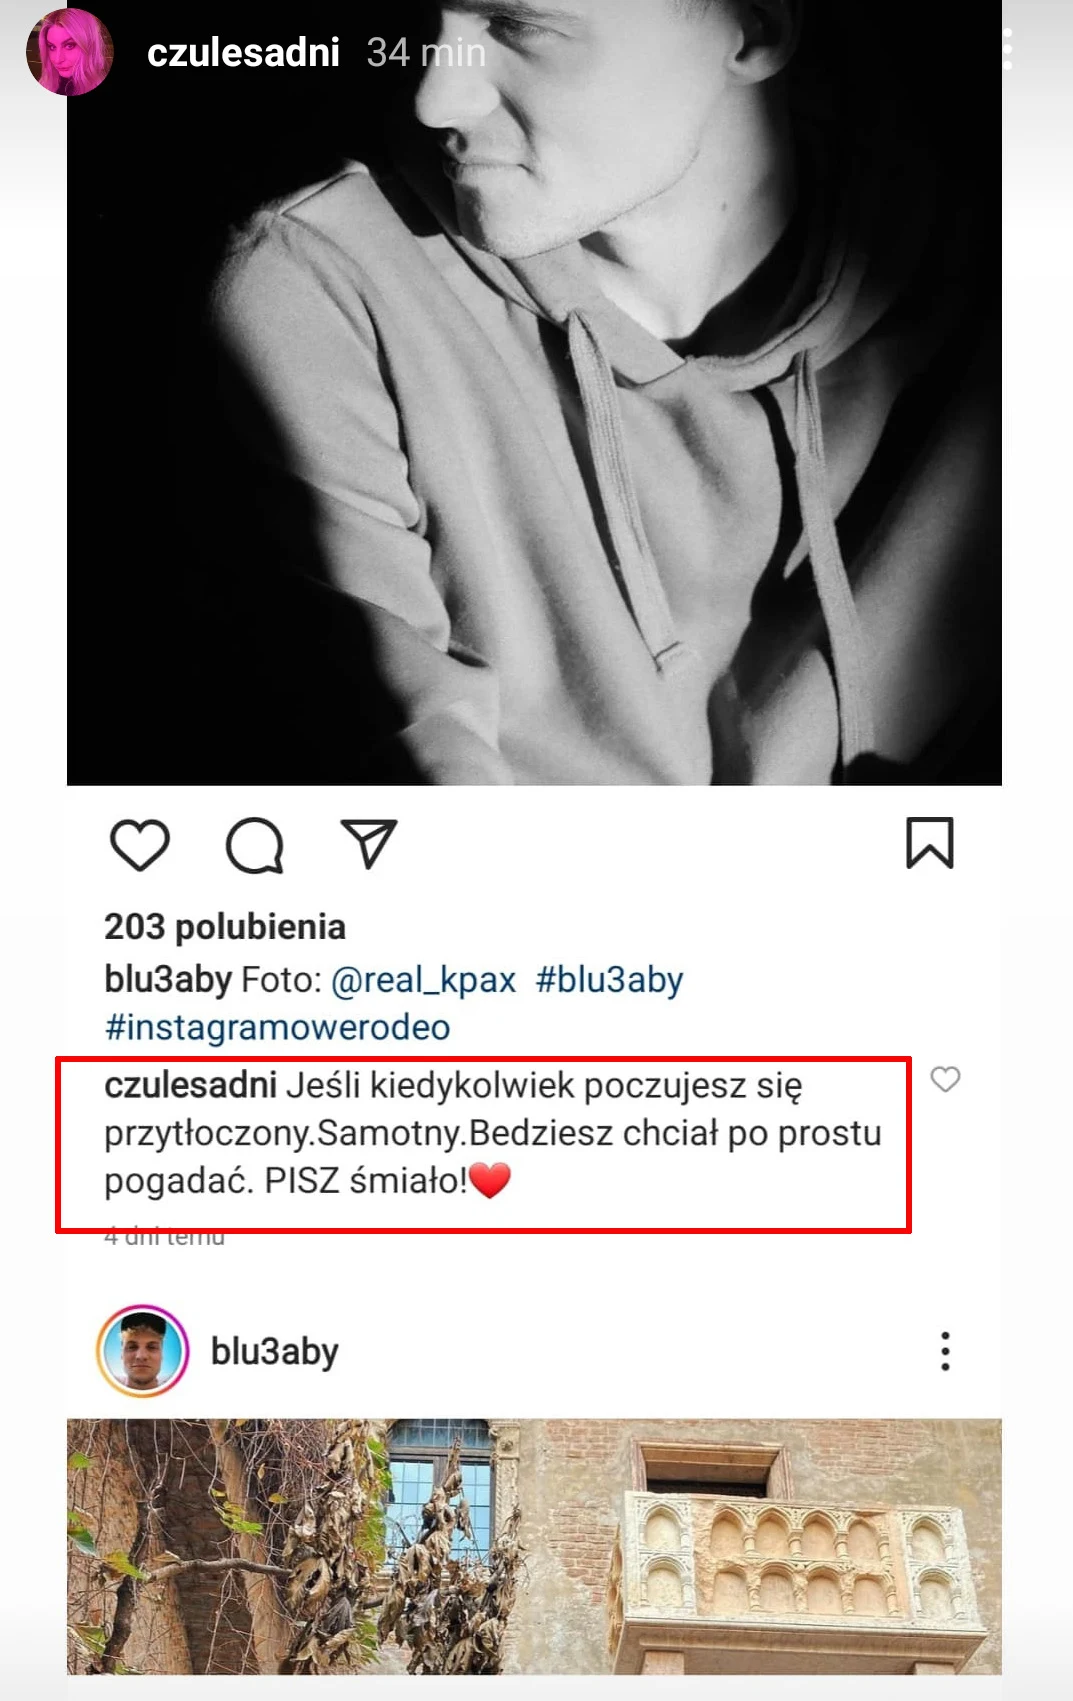Toggle like on the main post heart

[x=140, y=845]
